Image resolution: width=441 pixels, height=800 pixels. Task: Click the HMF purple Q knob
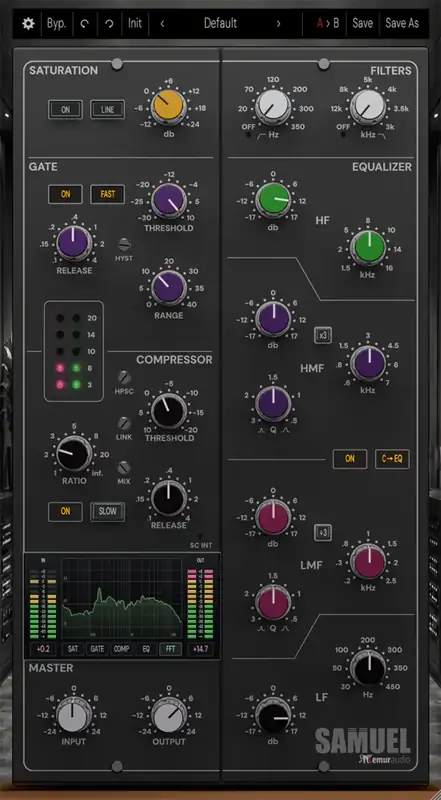273,403
